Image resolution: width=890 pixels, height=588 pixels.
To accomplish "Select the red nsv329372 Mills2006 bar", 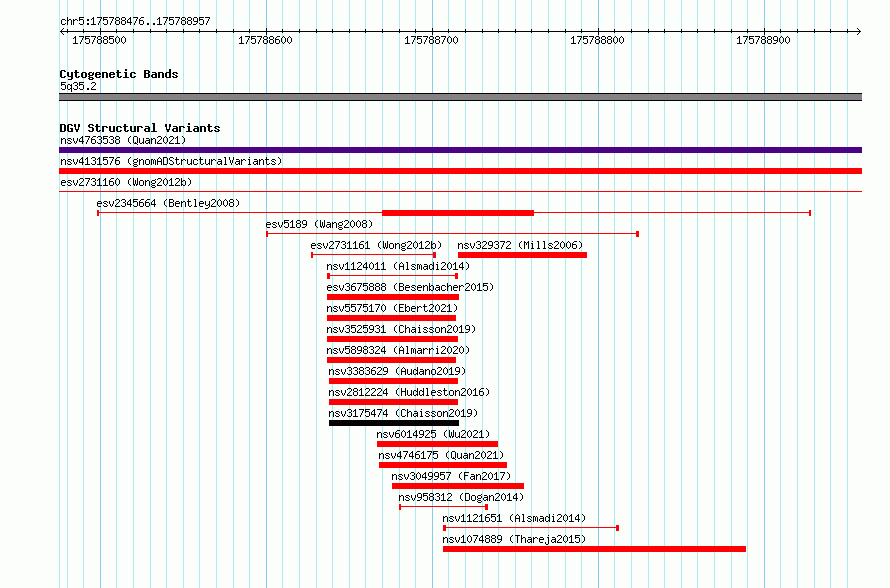I will [522, 255].
